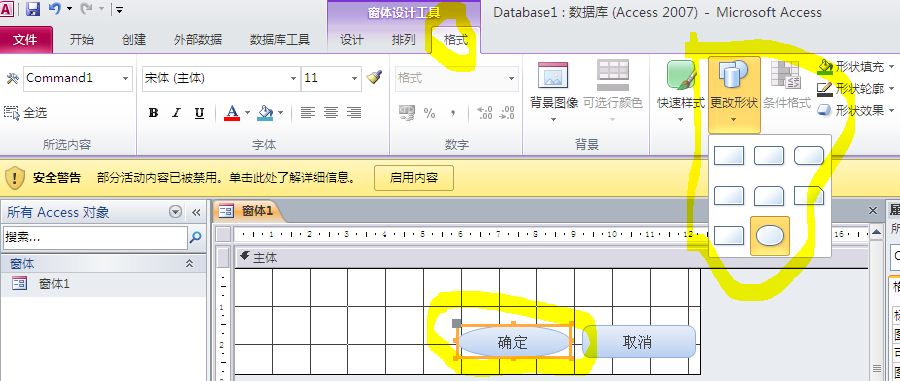900x381 pixels.
Task: Toggle Underline formatting
Action: click(199, 112)
